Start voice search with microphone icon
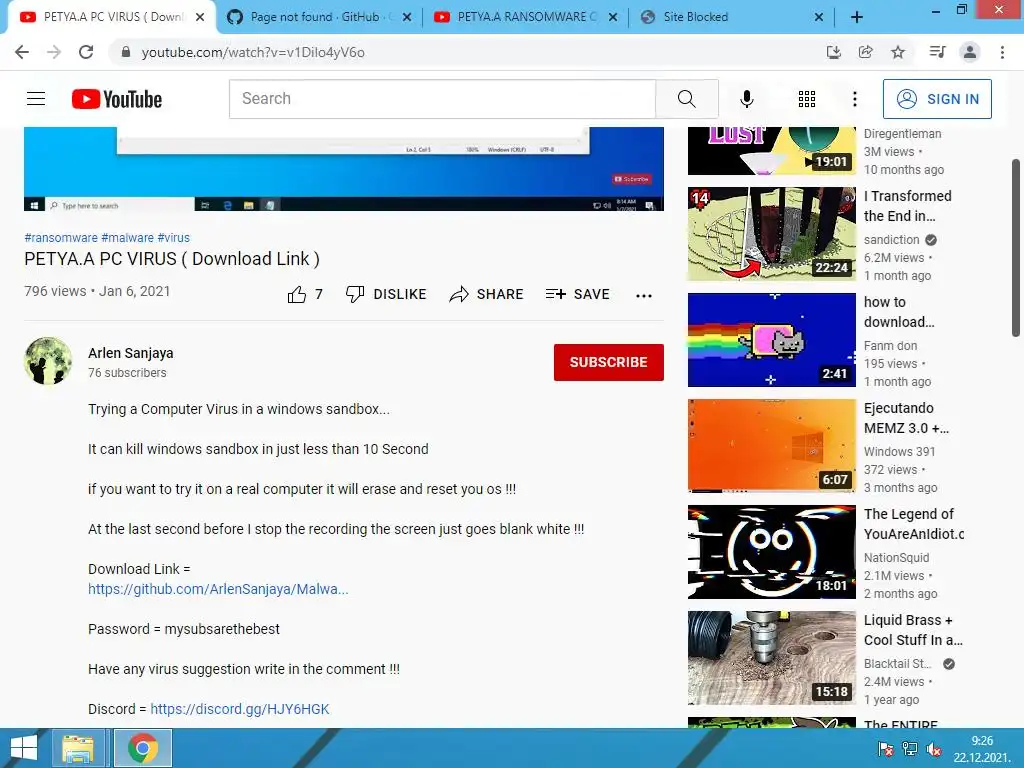Viewport: 1024px width, 768px height. click(x=746, y=99)
